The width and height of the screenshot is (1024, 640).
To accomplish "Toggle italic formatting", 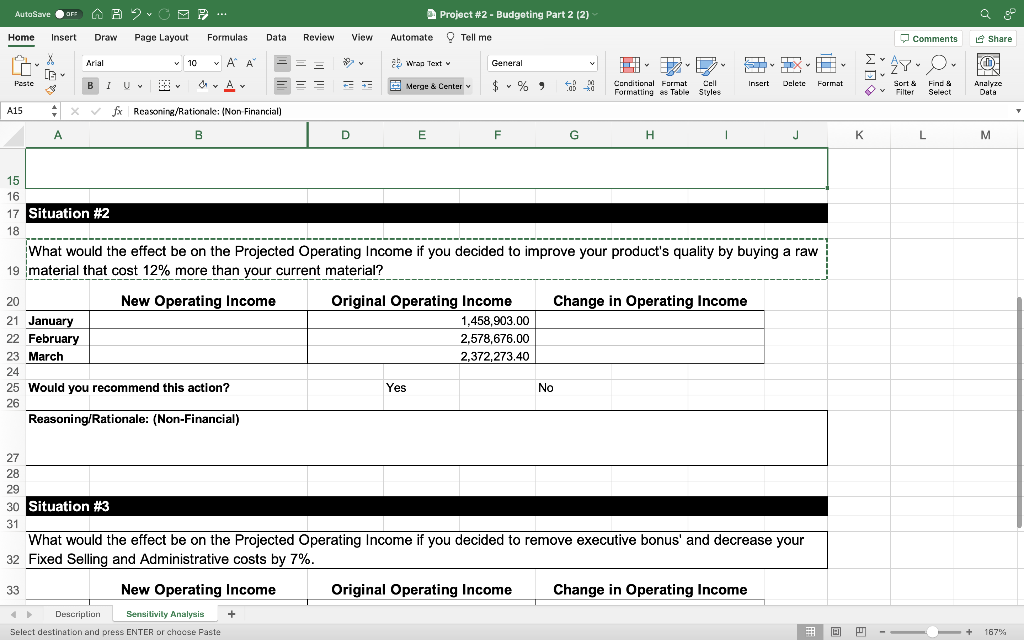I will 107,87.
